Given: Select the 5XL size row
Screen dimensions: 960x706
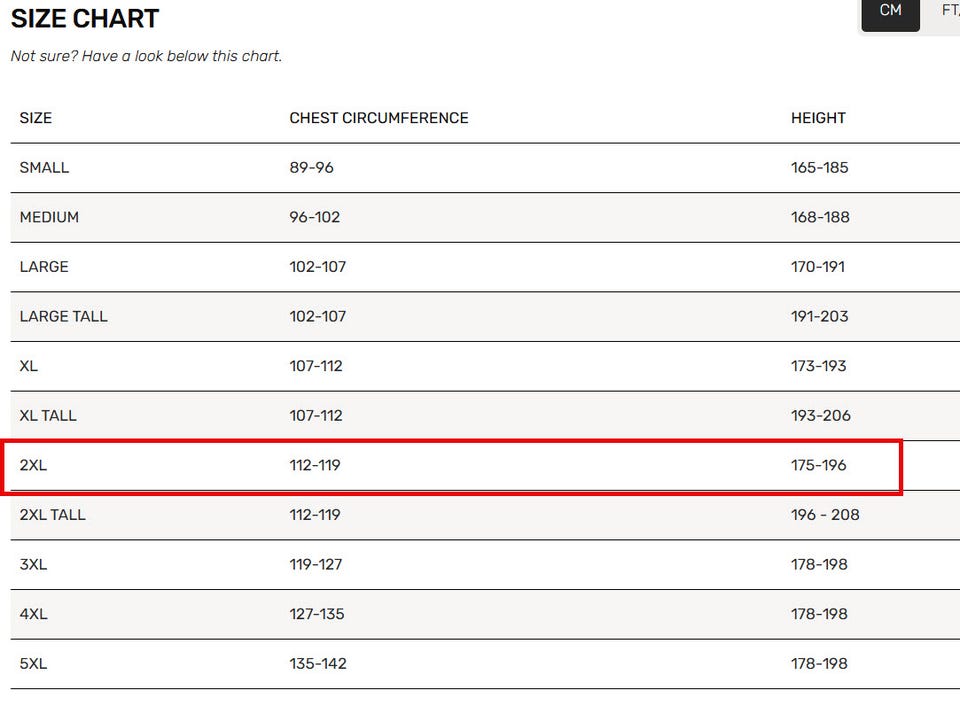Looking at the screenshot, I should [x=485, y=664].
